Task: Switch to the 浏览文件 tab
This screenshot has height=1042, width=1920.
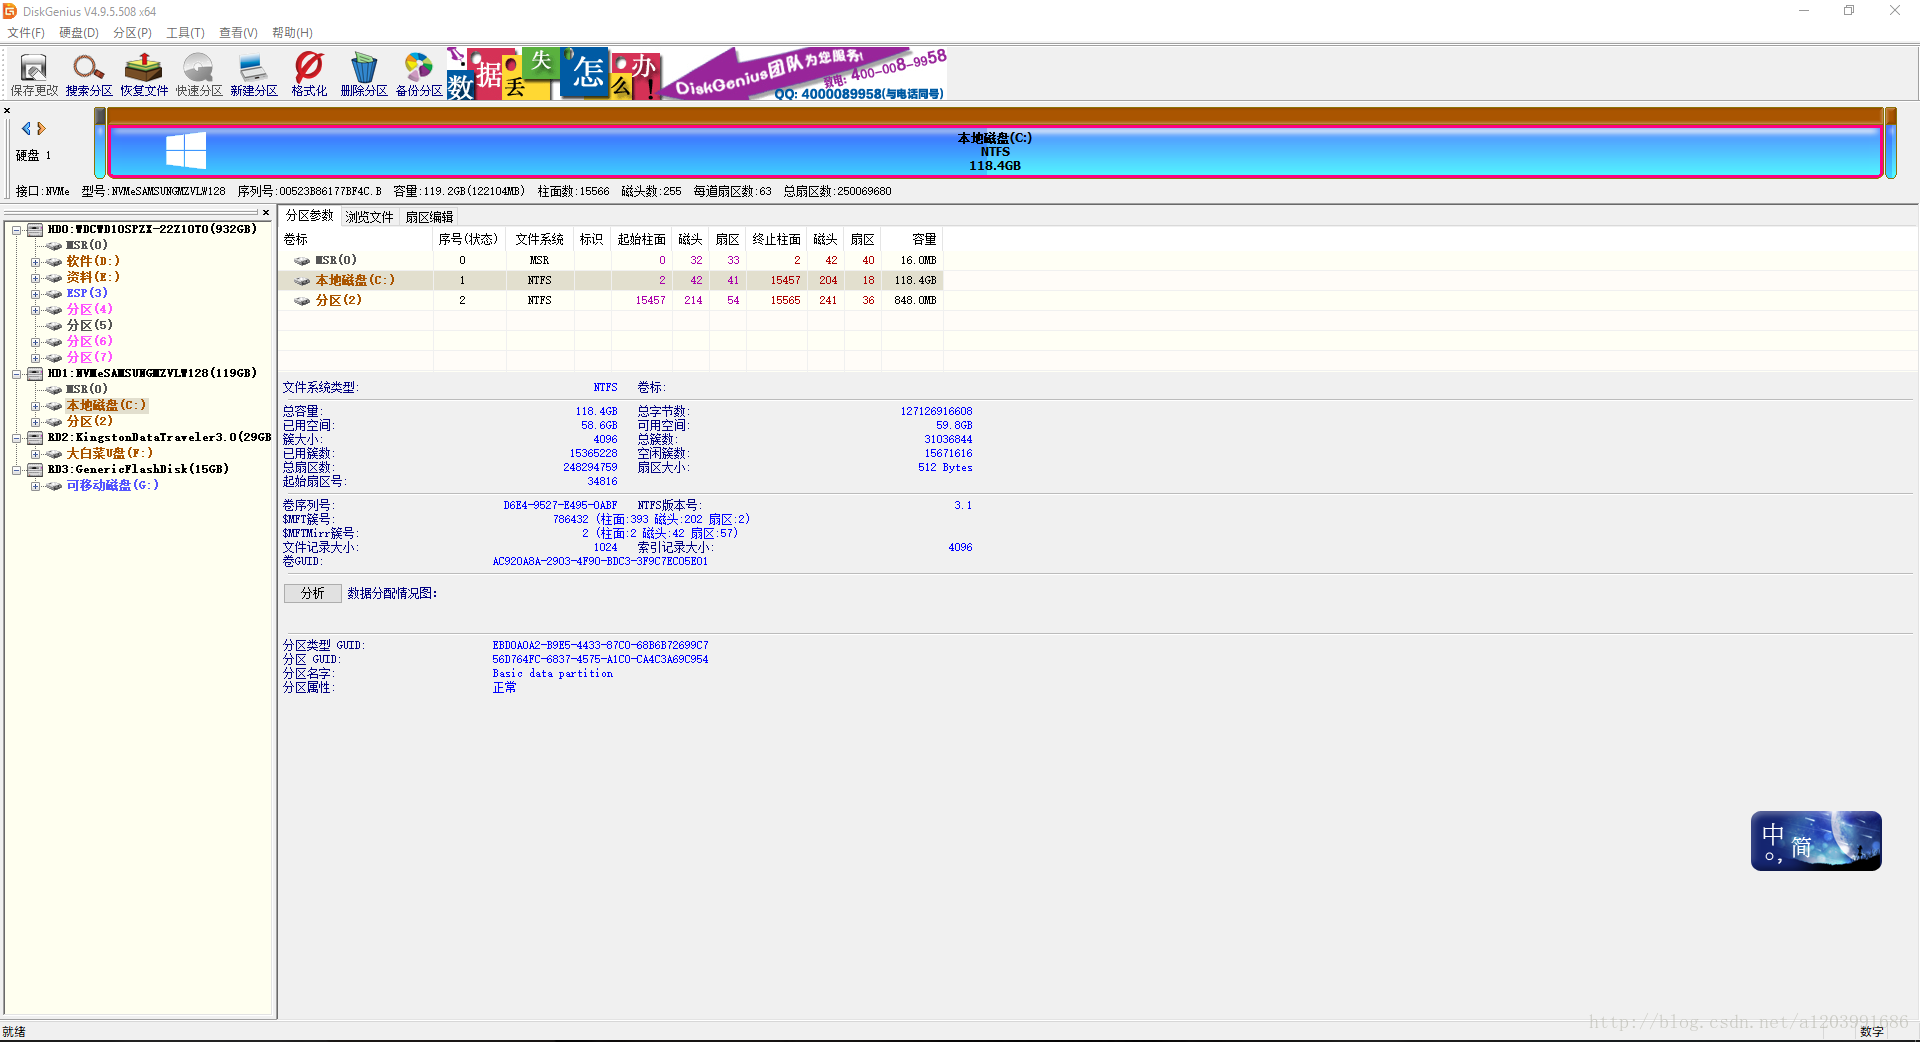Action: click(369, 217)
